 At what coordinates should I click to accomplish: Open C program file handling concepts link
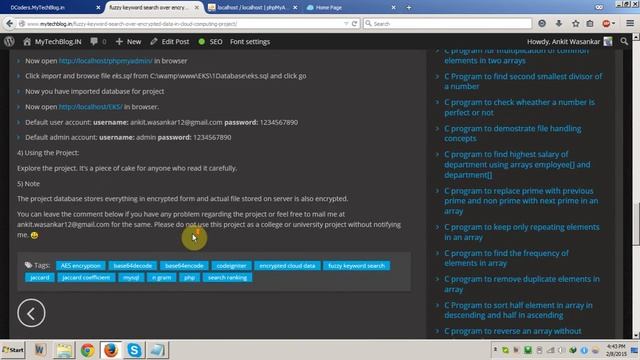[x=512, y=133]
